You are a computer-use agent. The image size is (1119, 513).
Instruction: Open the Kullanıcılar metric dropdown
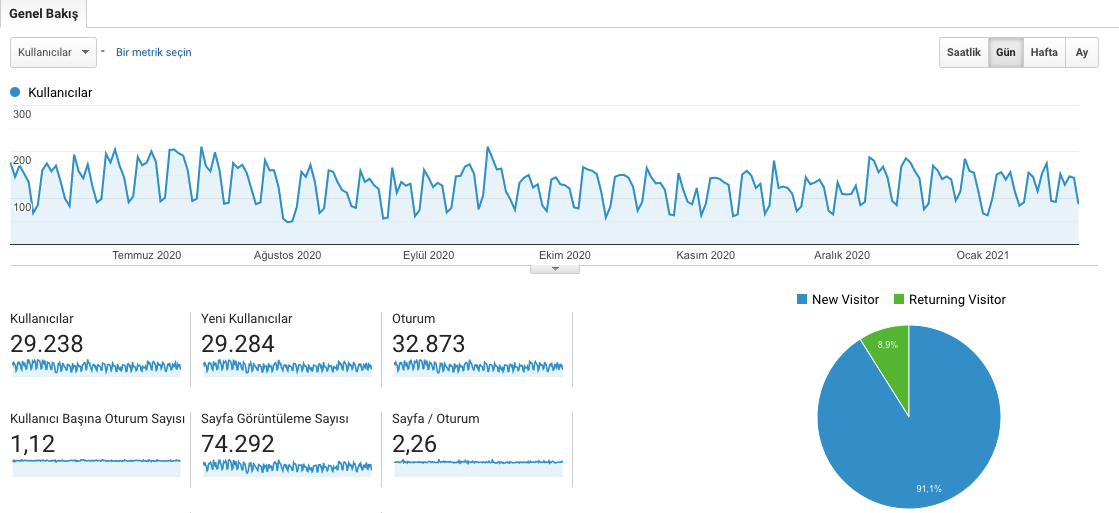coord(54,52)
